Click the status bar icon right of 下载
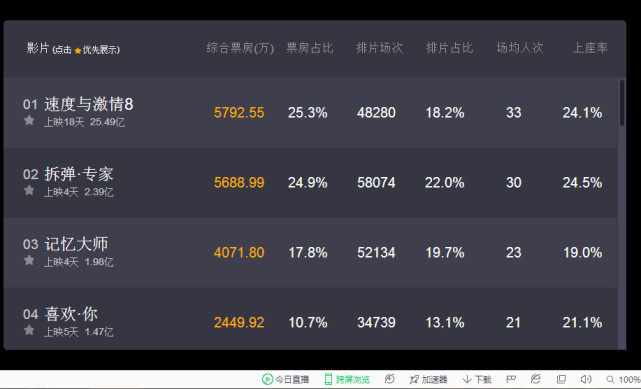Image resolution: width=641 pixels, height=389 pixels. (511, 379)
